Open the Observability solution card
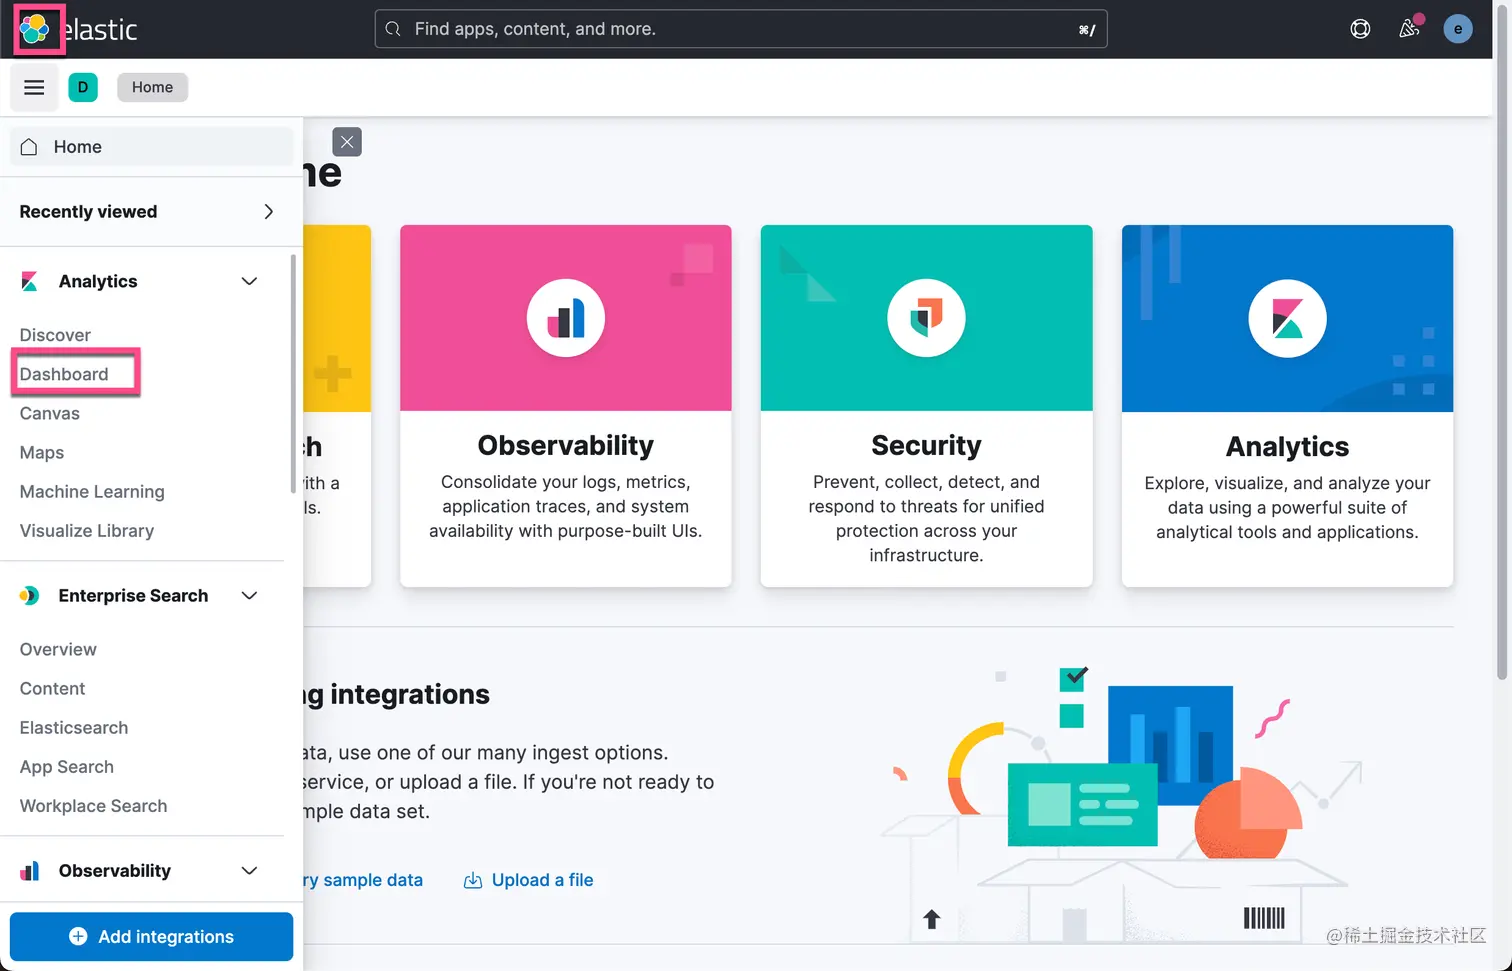1512x971 pixels. pyautogui.click(x=566, y=406)
